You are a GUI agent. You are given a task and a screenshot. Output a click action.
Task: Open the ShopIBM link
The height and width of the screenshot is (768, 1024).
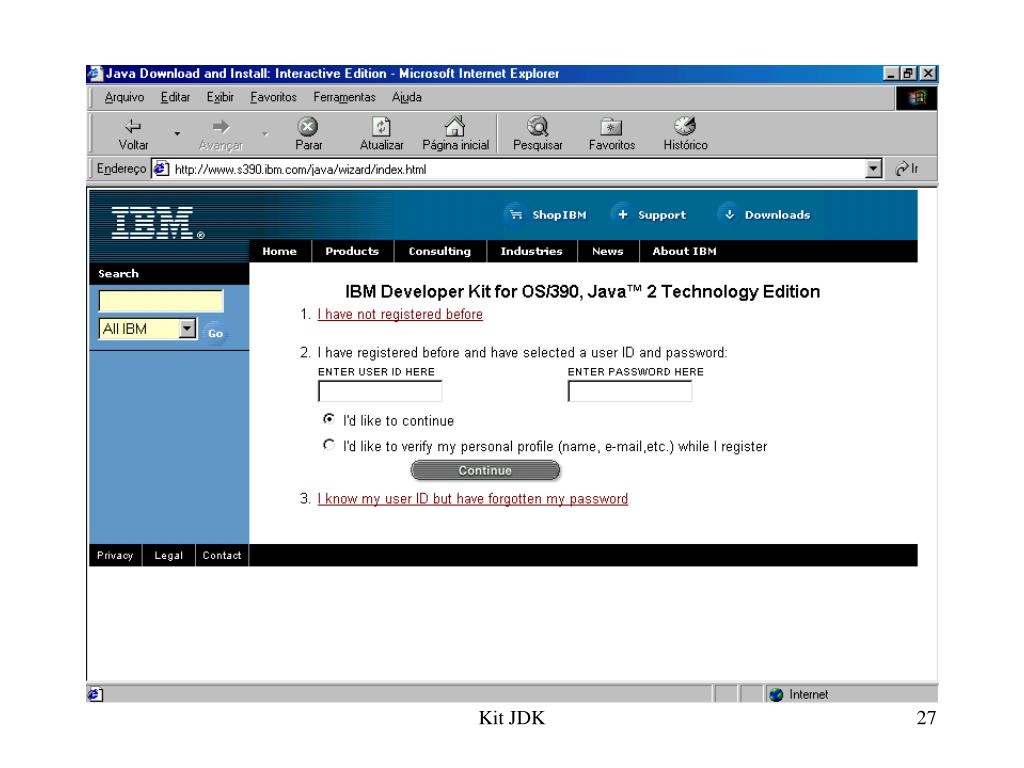coord(559,215)
